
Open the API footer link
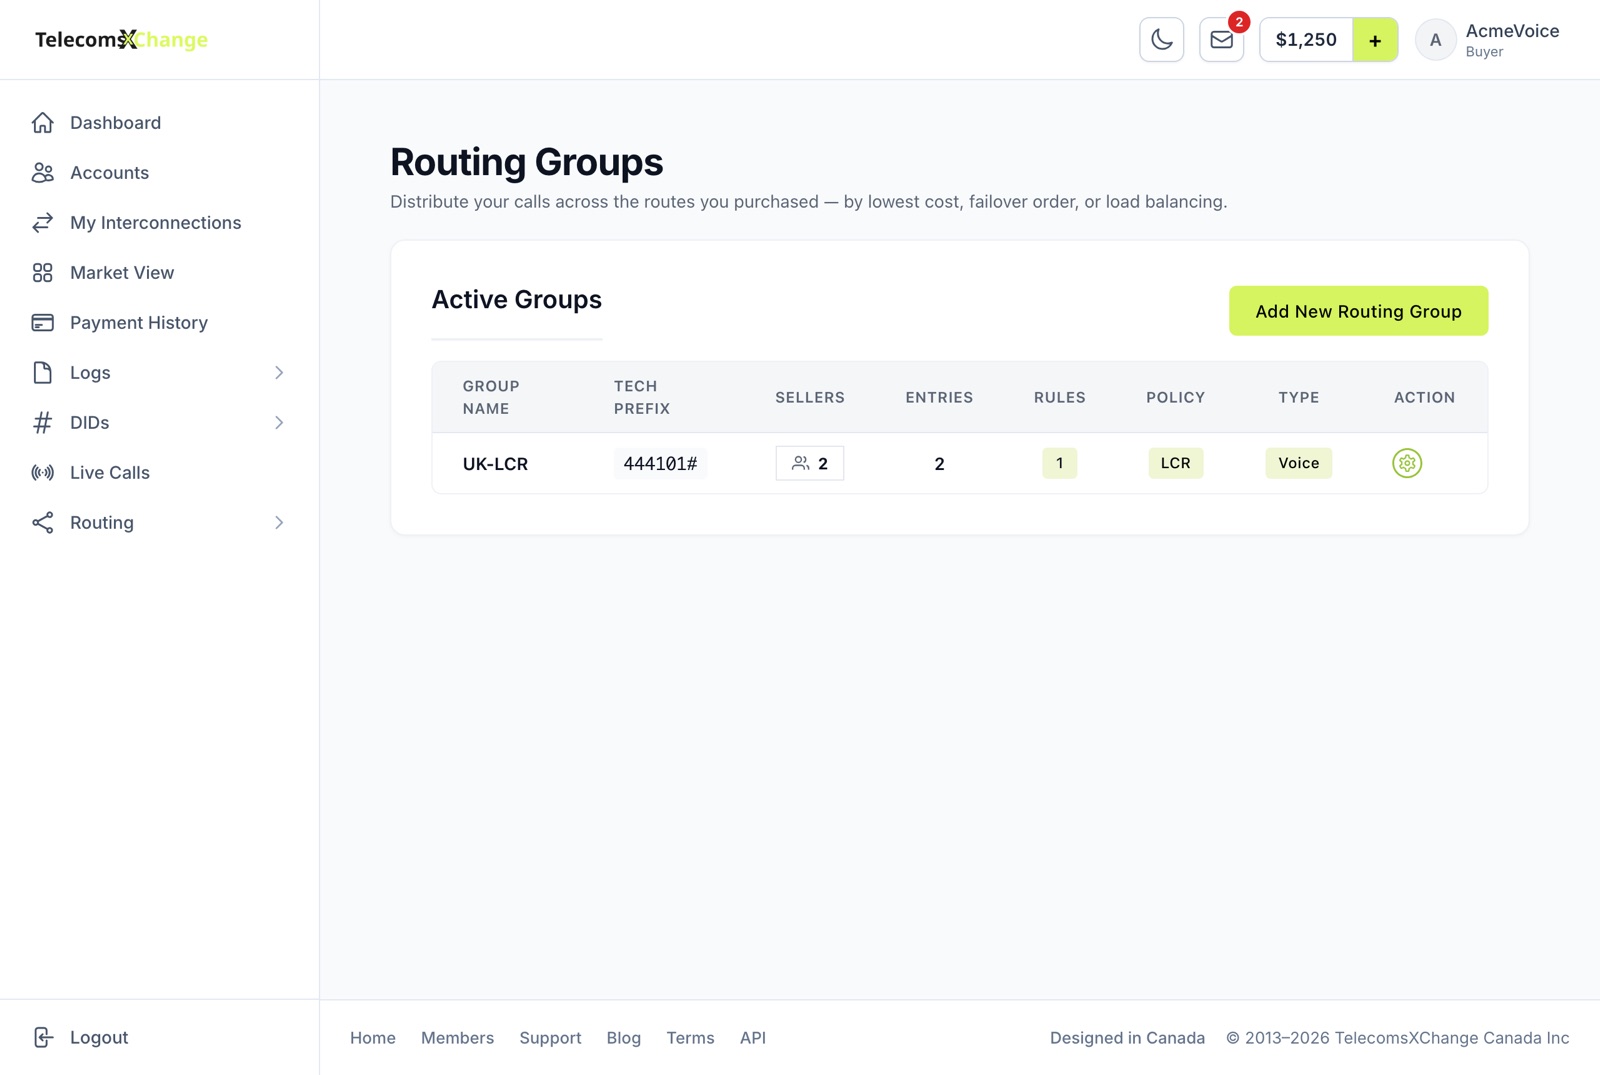753,1038
